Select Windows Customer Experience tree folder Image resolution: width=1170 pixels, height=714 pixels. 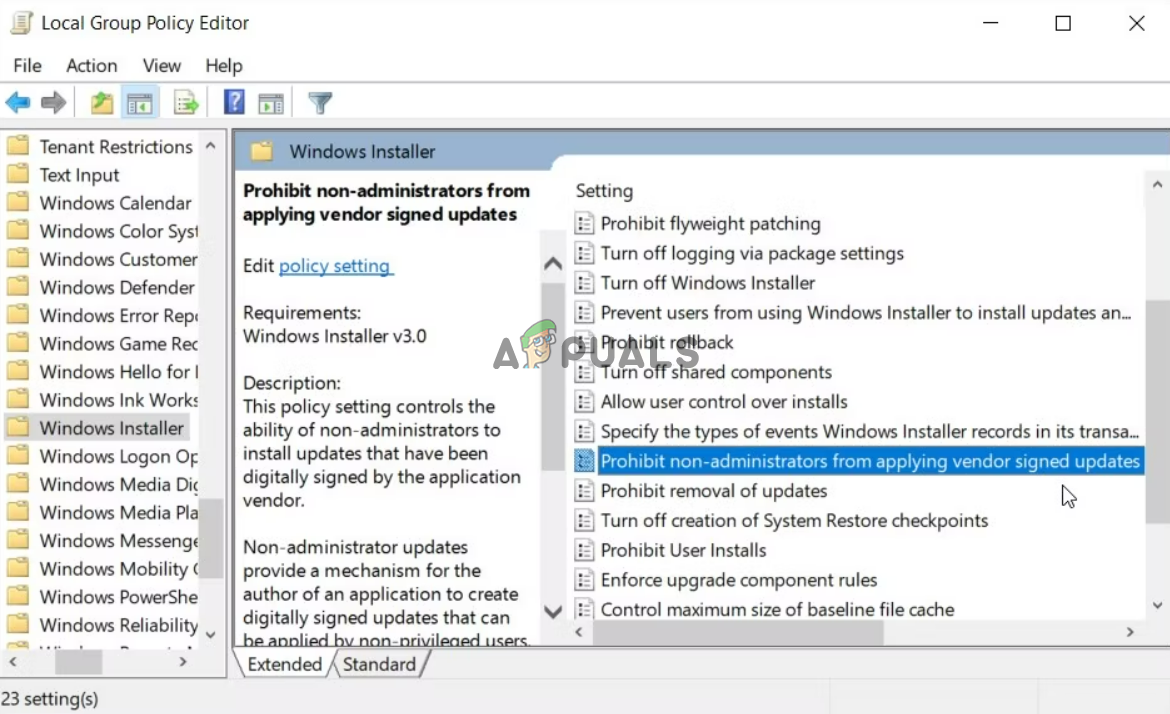coord(119,260)
